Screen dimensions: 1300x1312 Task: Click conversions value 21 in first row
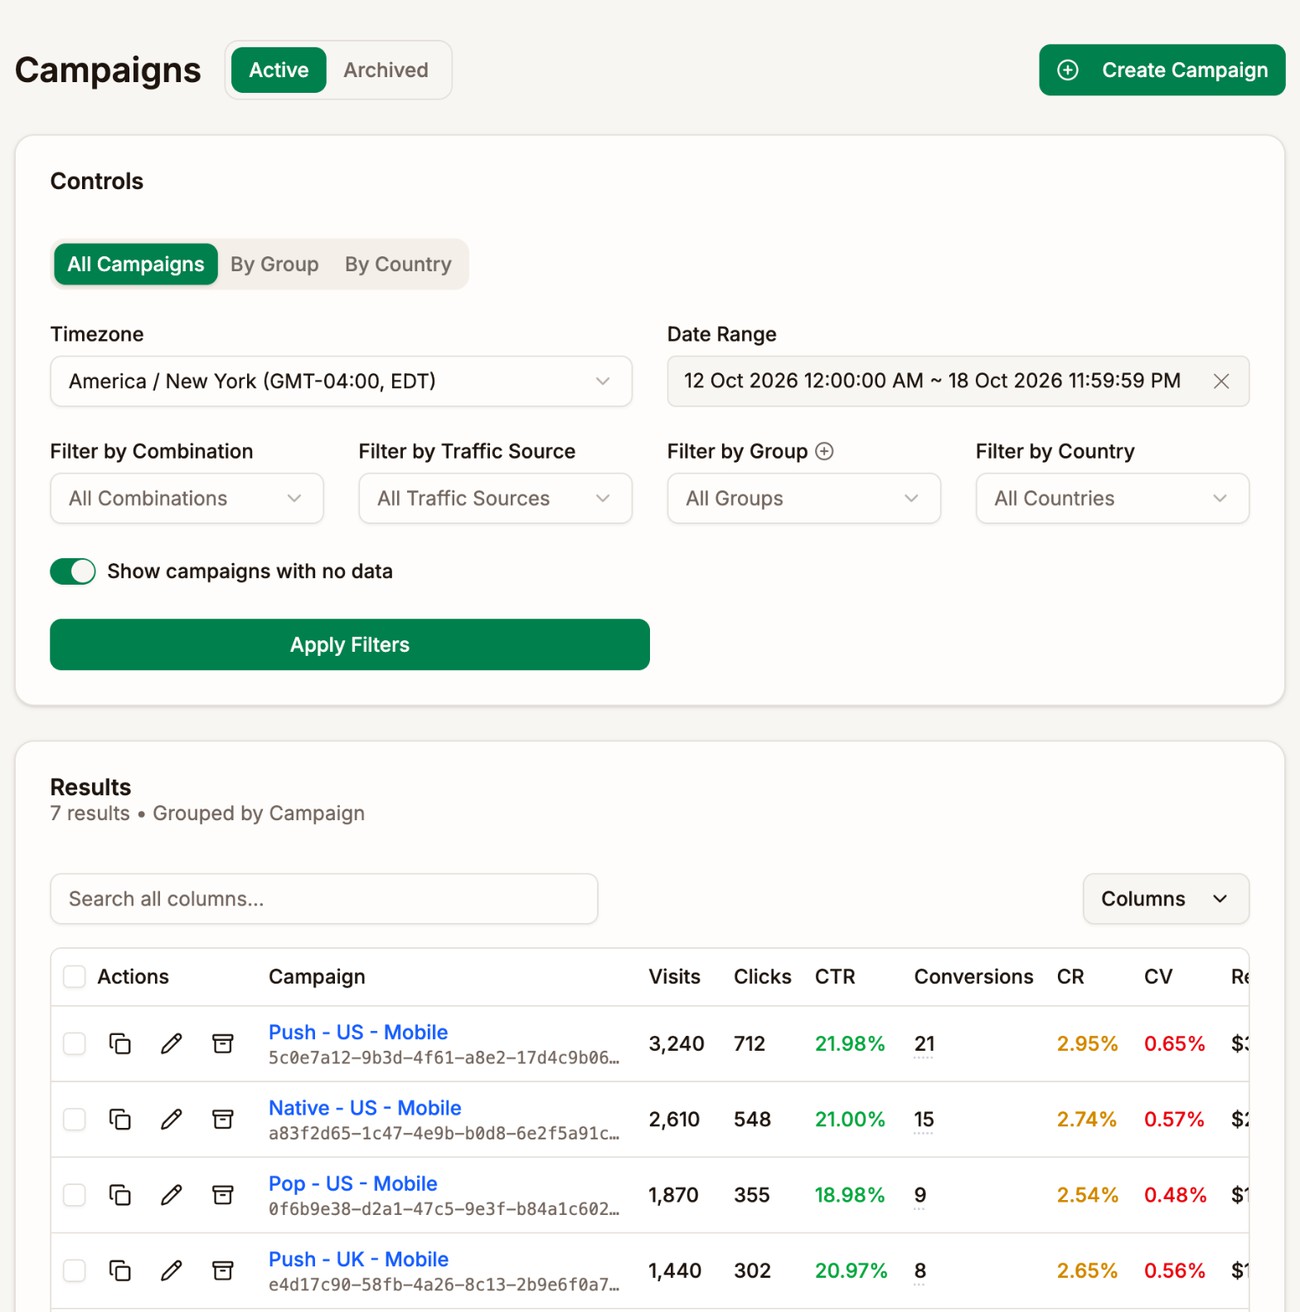click(924, 1043)
